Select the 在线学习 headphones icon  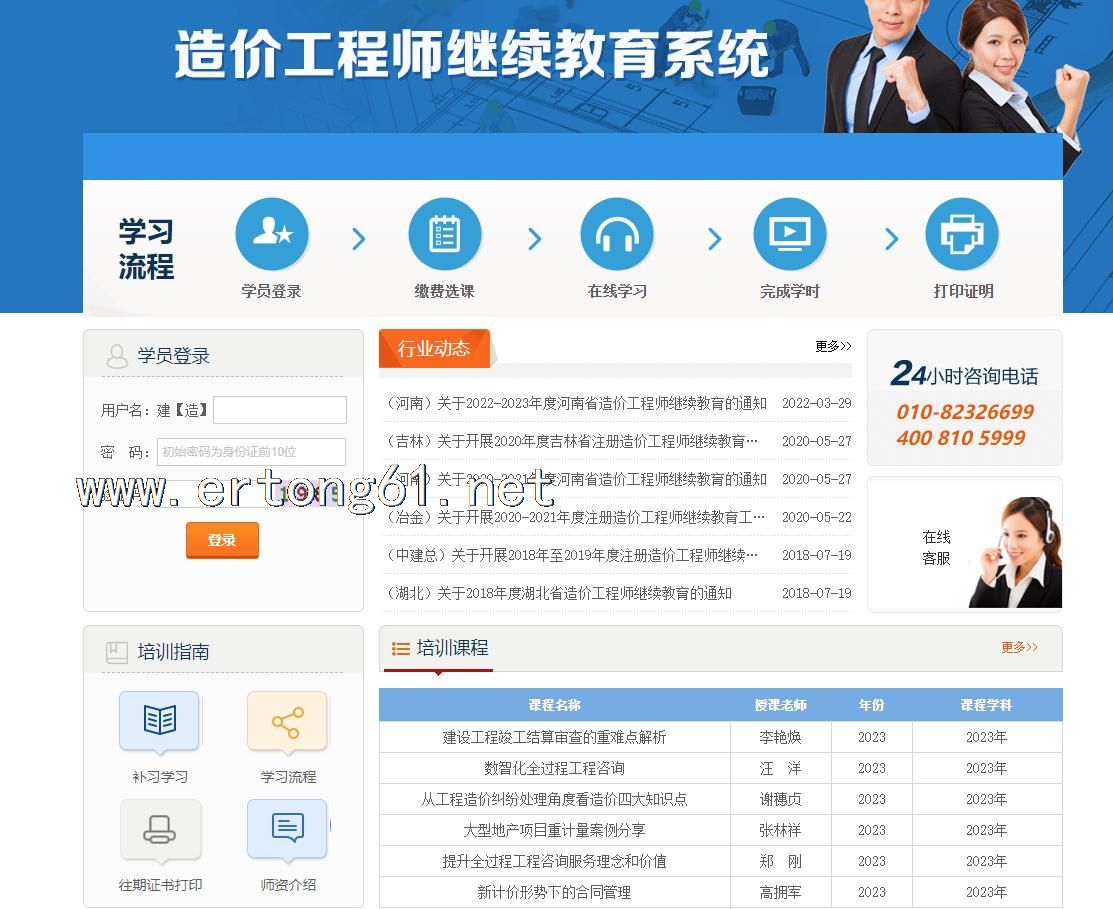point(617,235)
